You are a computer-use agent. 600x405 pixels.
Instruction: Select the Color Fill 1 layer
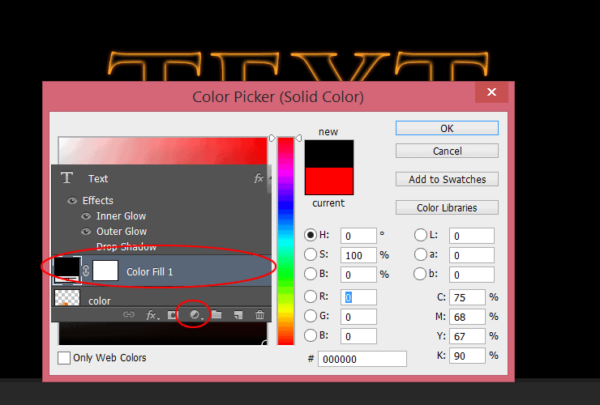tap(180, 271)
